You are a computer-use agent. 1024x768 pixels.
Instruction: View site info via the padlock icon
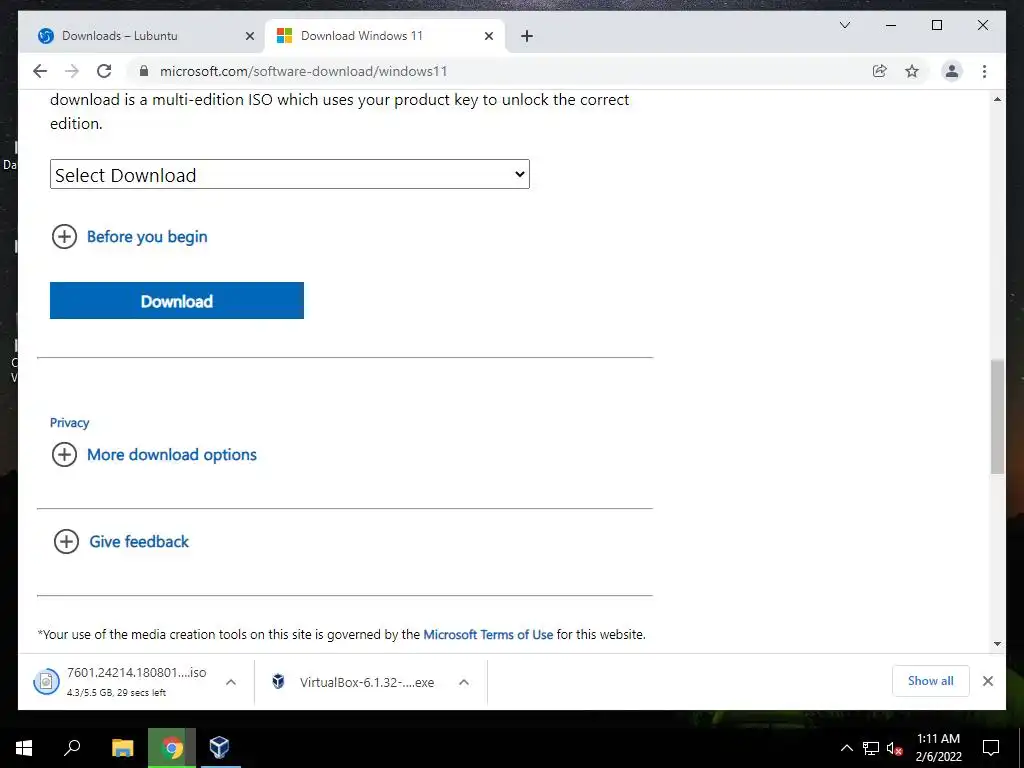[x=144, y=71]
